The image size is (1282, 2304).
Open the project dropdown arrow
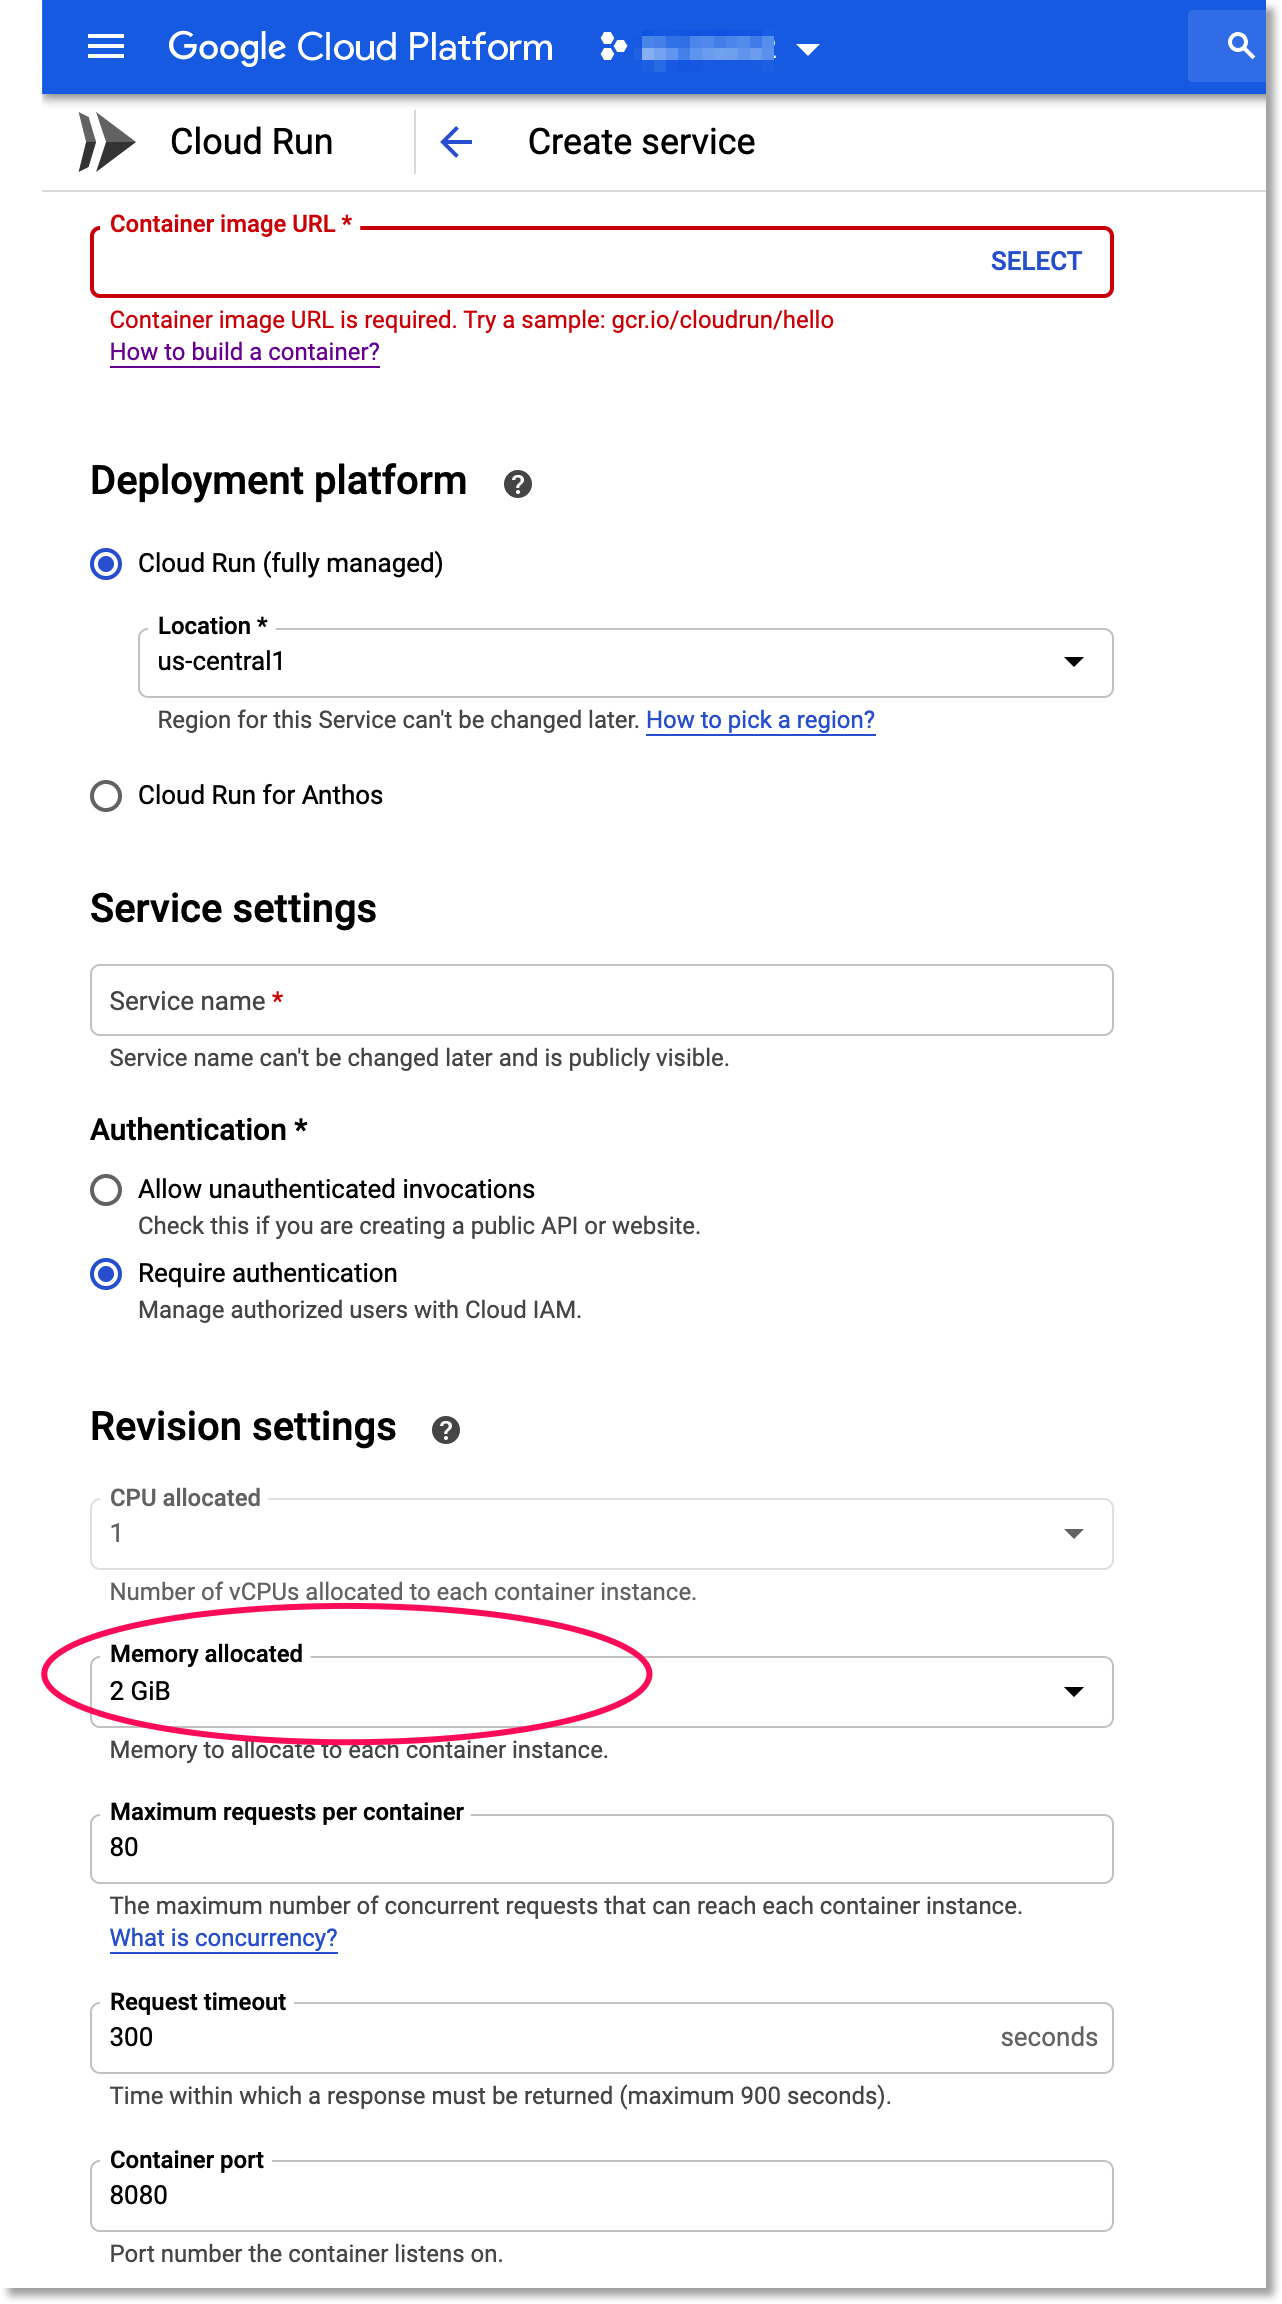(x=808, y=49)
